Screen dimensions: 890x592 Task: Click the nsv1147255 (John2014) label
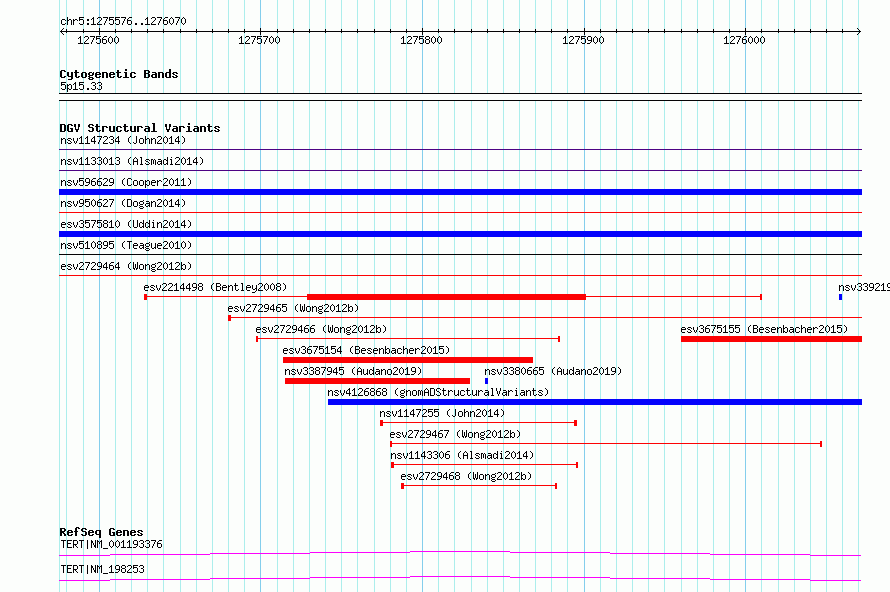coord(442,413)
